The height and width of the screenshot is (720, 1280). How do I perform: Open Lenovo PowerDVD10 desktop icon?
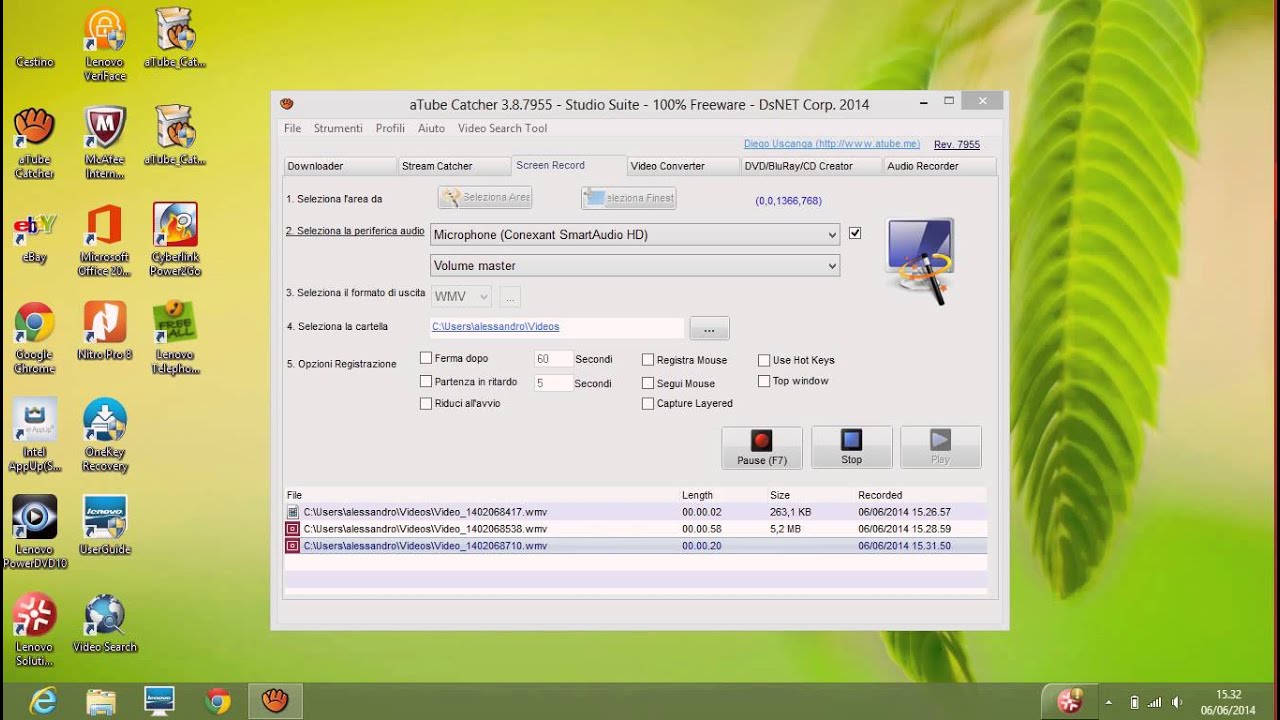click(35, 532)
